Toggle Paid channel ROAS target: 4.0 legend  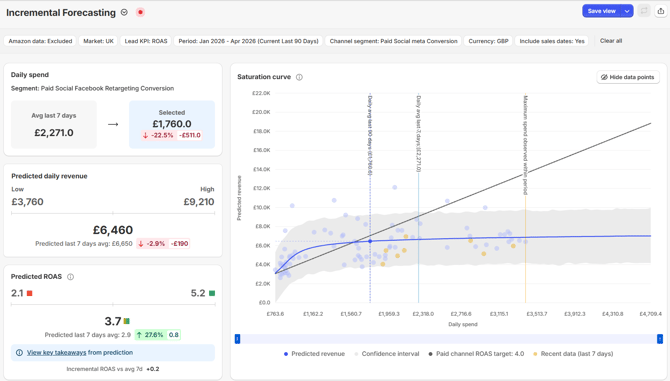click(476, 354)
